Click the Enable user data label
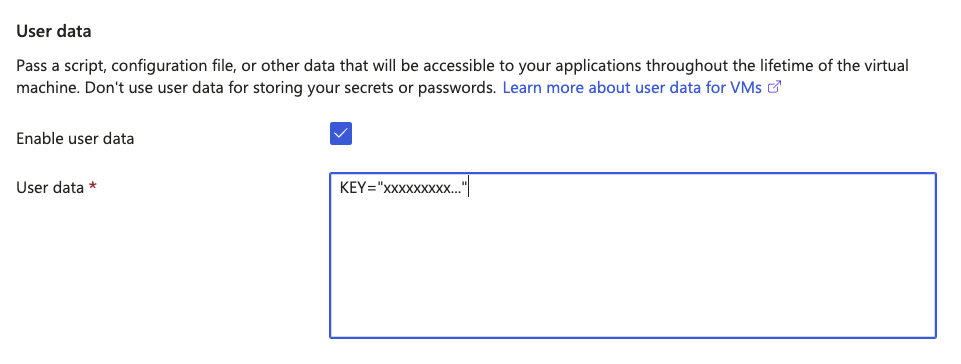Image resolution: width=961 pixels, height=364 pixels. tap(75, 138)
